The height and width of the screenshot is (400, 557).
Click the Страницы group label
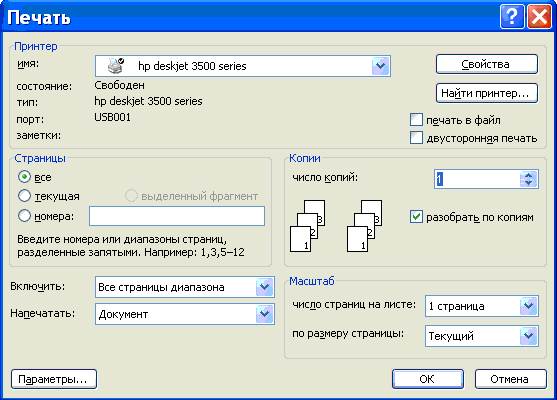40,158
